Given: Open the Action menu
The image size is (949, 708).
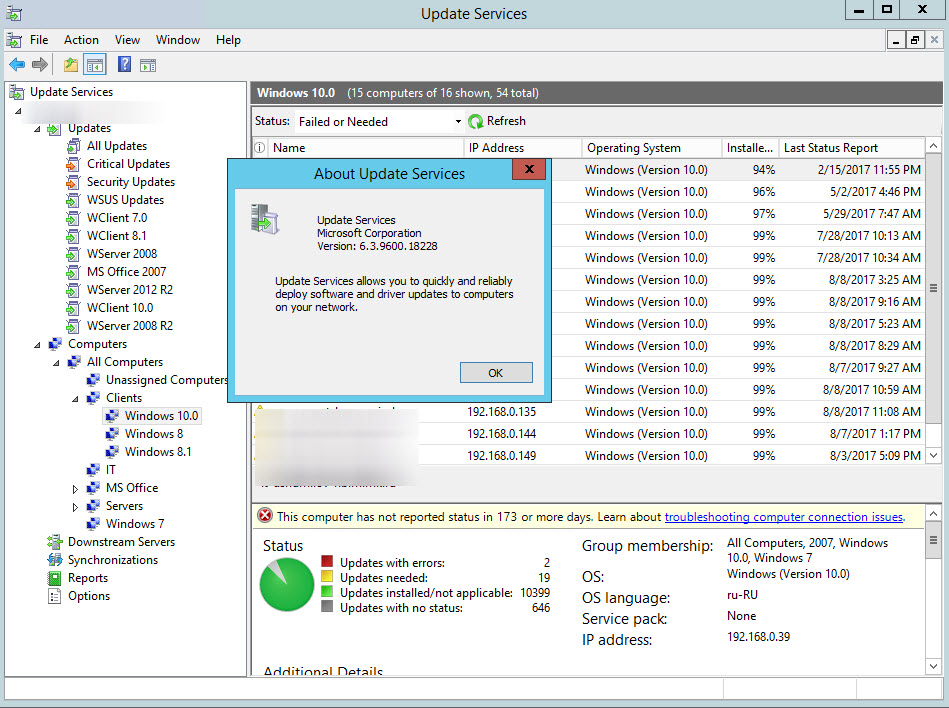Looking at the screenshot, I should tap(81, 40).
